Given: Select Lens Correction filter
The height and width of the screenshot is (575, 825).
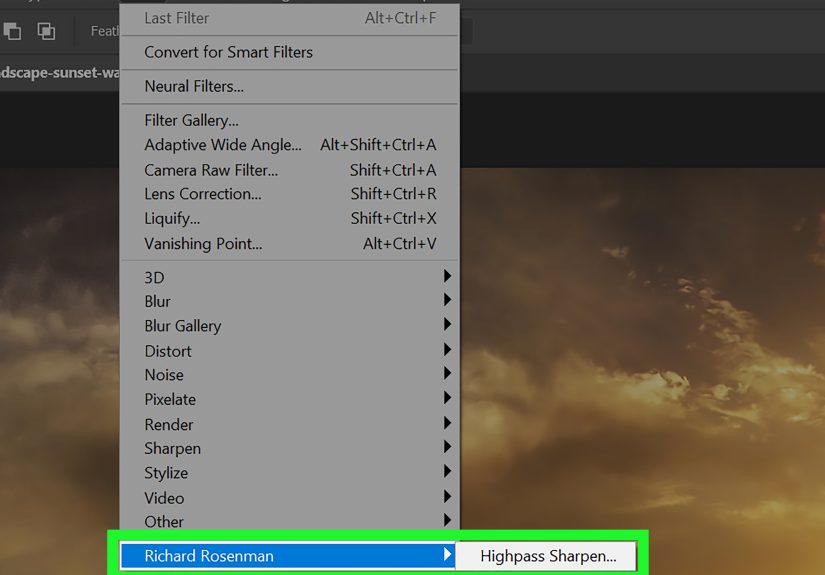Looking at the screenshot, I should [289, 194].
